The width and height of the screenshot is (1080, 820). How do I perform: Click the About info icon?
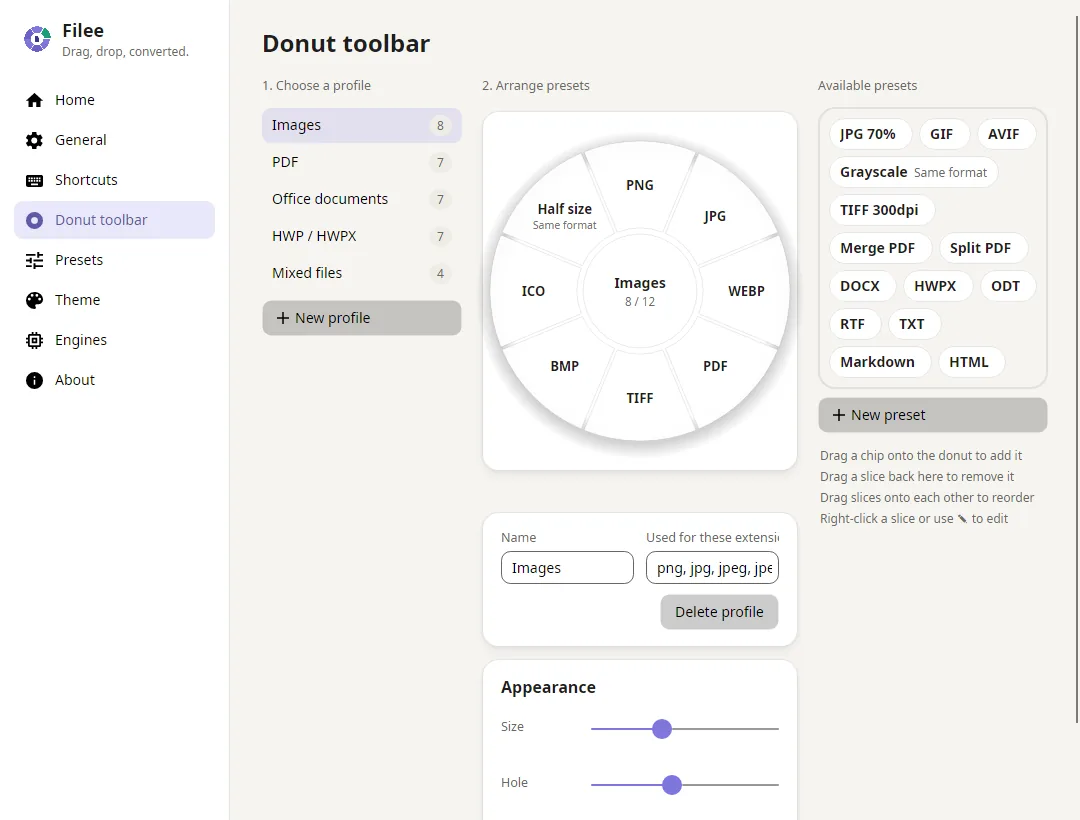tap(34, 380)
